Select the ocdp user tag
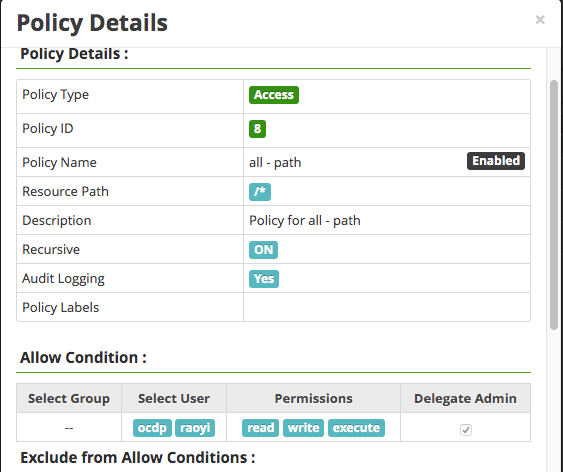Viewport: 563px width, 472px height. [x=152, y=428]
